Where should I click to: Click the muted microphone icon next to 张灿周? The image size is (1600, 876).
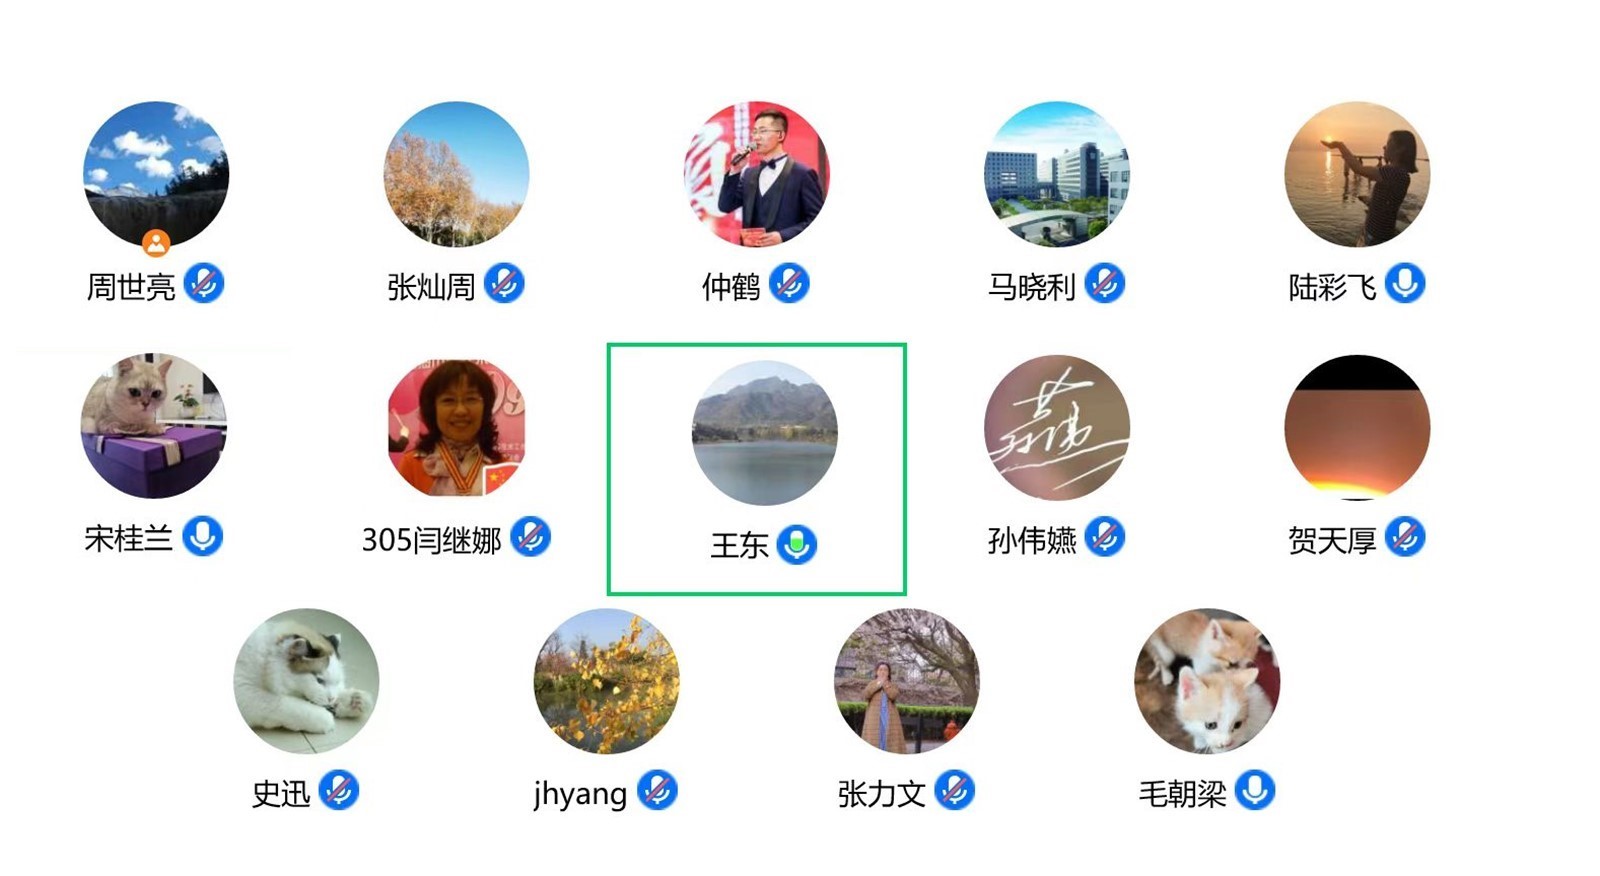point(504,284)
